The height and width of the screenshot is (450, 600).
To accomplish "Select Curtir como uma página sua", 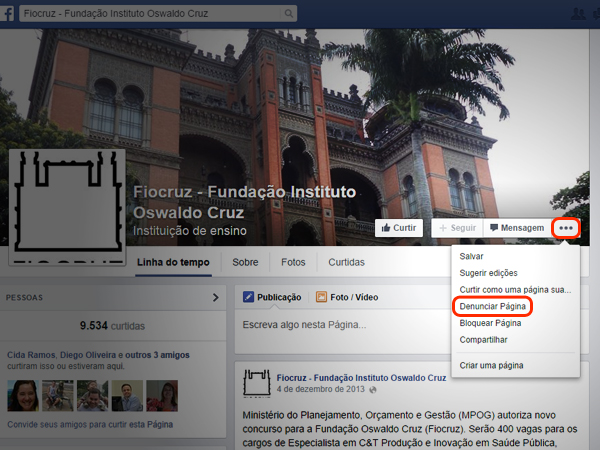I will [515, 290].
